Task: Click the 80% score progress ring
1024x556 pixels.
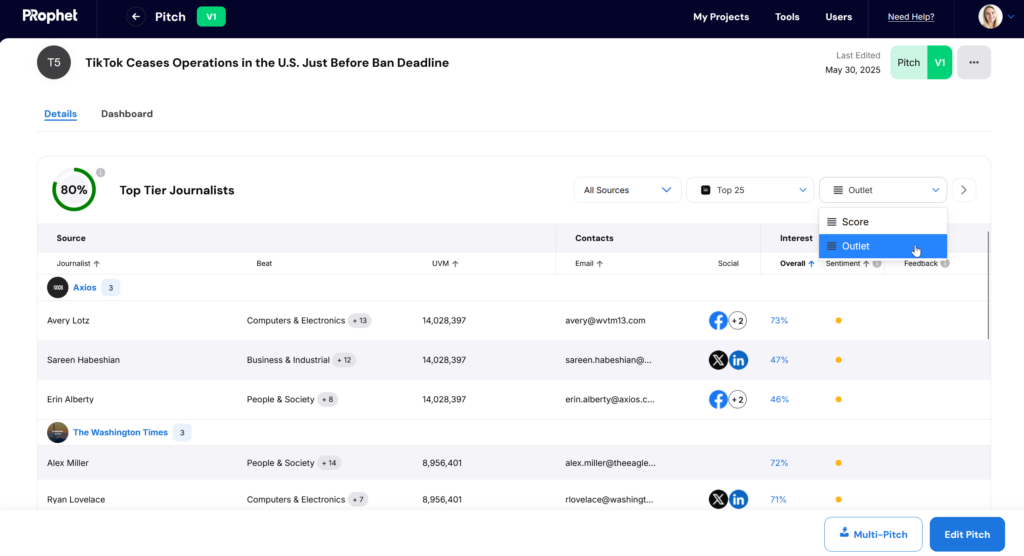Action: click(x=74, y=189)
